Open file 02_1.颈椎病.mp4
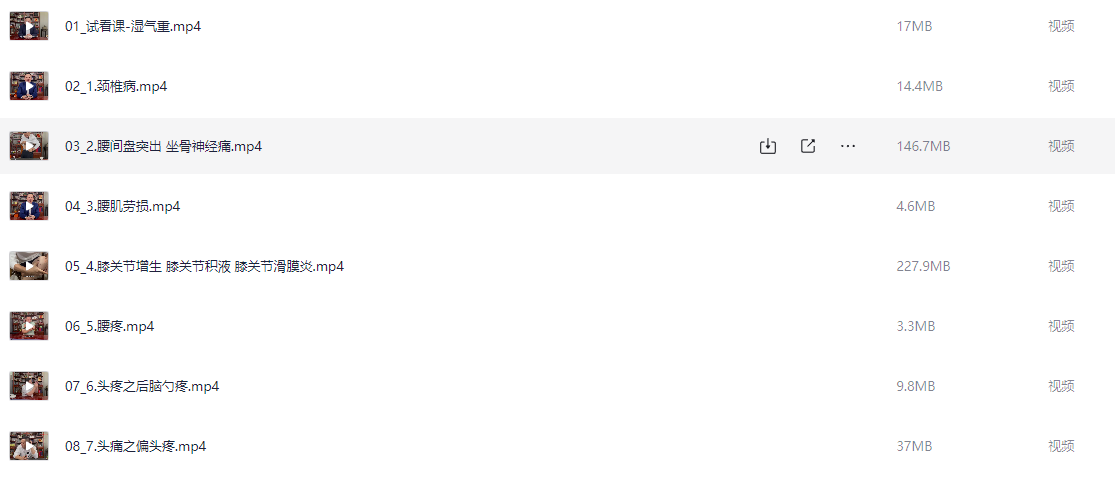The width and height of the screenshot is (1115, 478). click(116, 86)
